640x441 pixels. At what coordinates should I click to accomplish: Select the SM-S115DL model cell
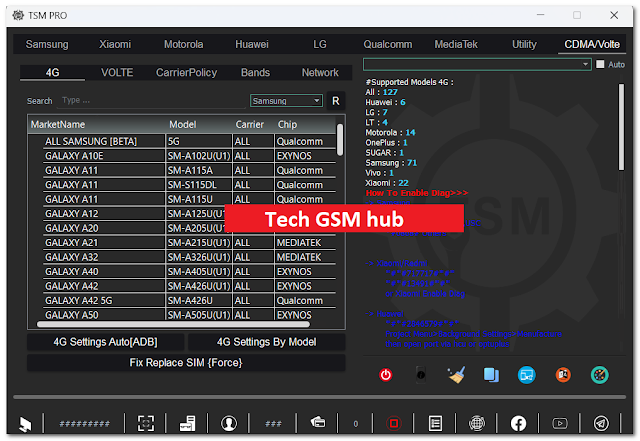click(x=199, y=185)
